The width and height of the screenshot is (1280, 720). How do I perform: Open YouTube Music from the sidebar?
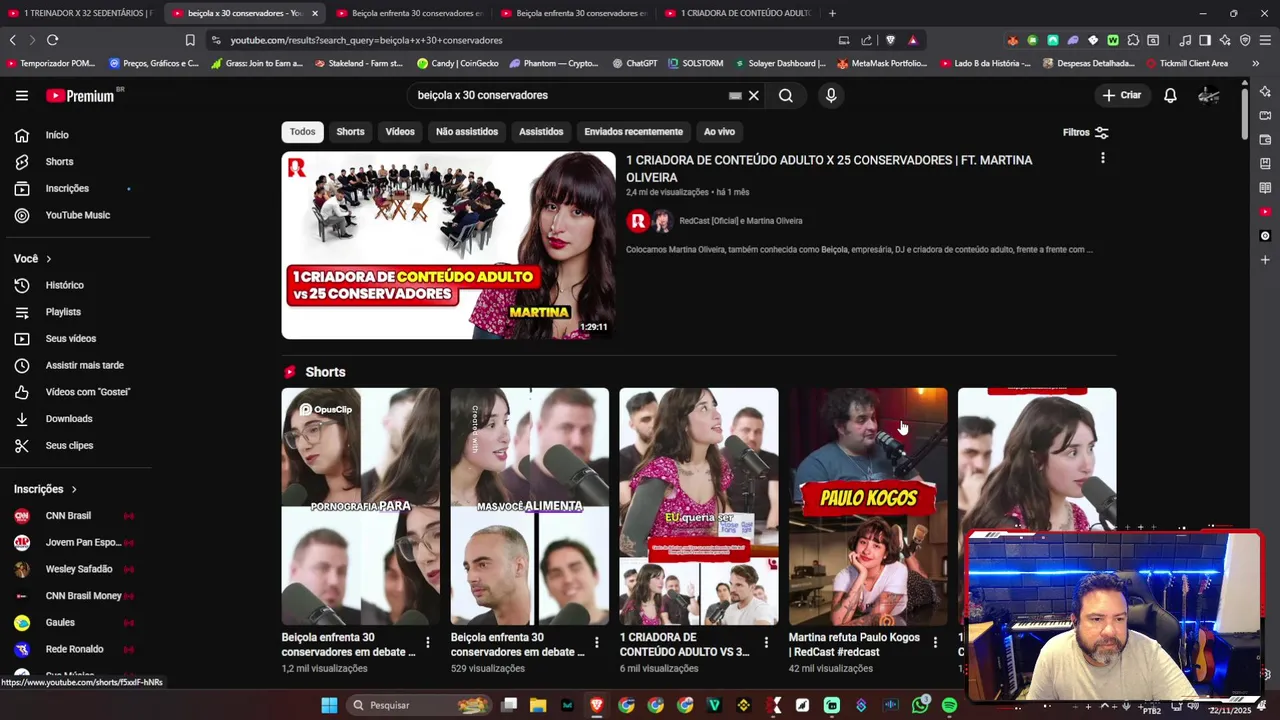75,215
